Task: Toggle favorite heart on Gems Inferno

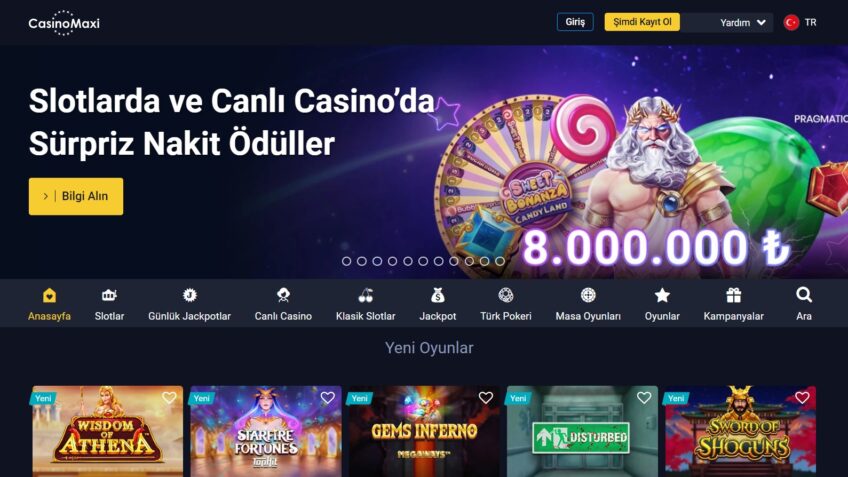Action: click(486, 398)
